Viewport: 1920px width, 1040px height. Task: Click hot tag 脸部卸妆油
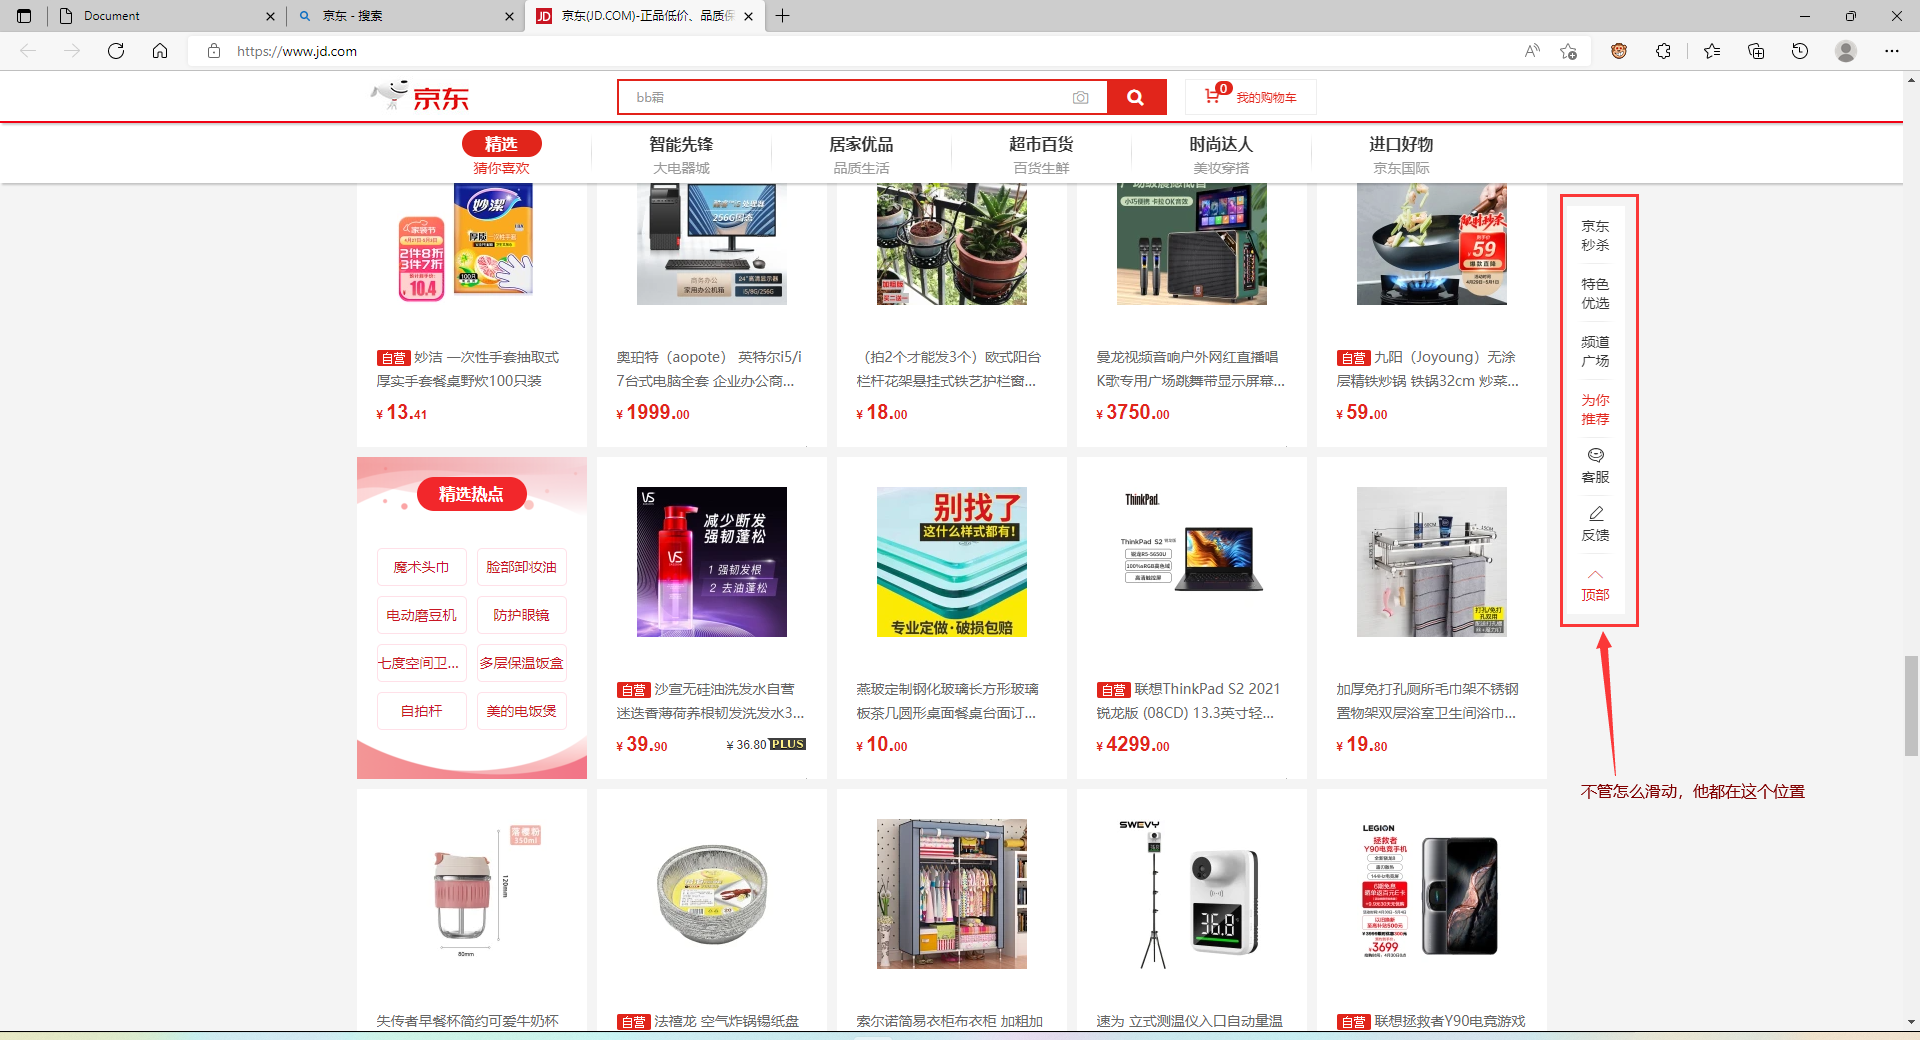(x=521, y=567)
